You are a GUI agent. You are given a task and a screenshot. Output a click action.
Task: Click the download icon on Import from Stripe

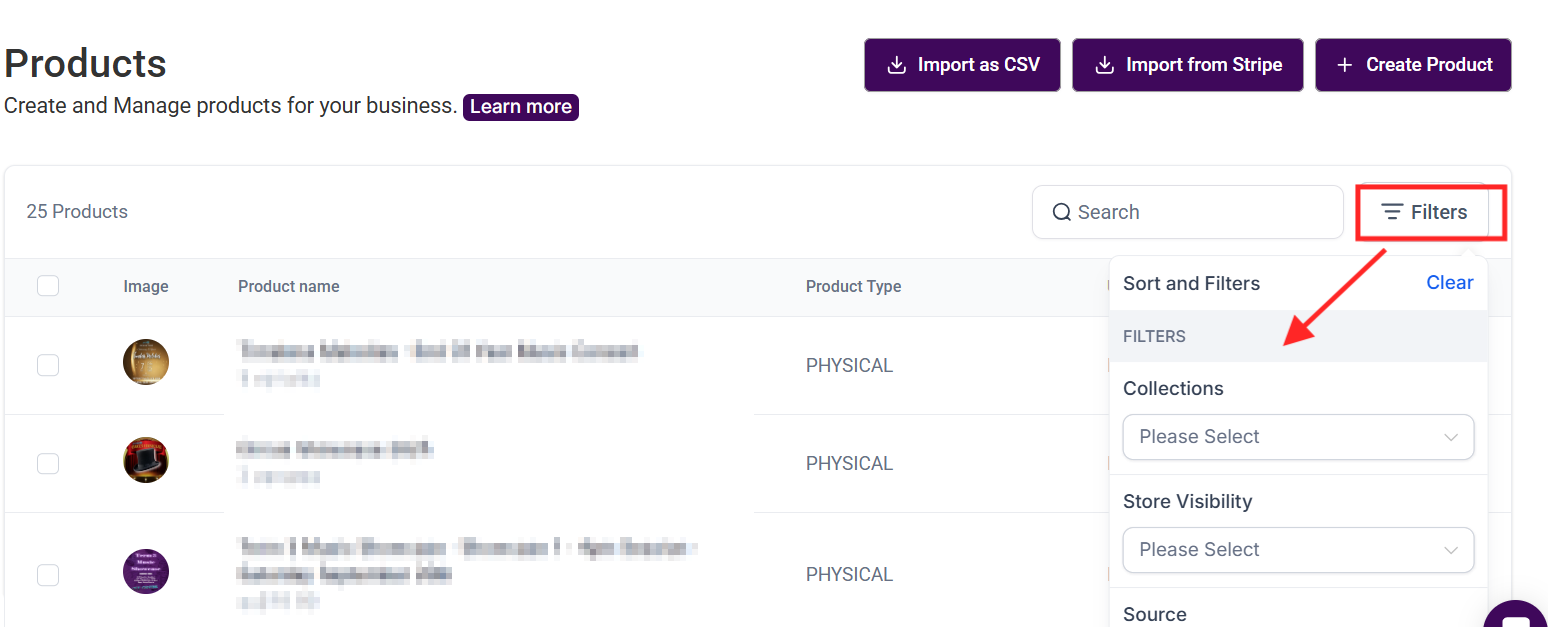point(1104,65)
